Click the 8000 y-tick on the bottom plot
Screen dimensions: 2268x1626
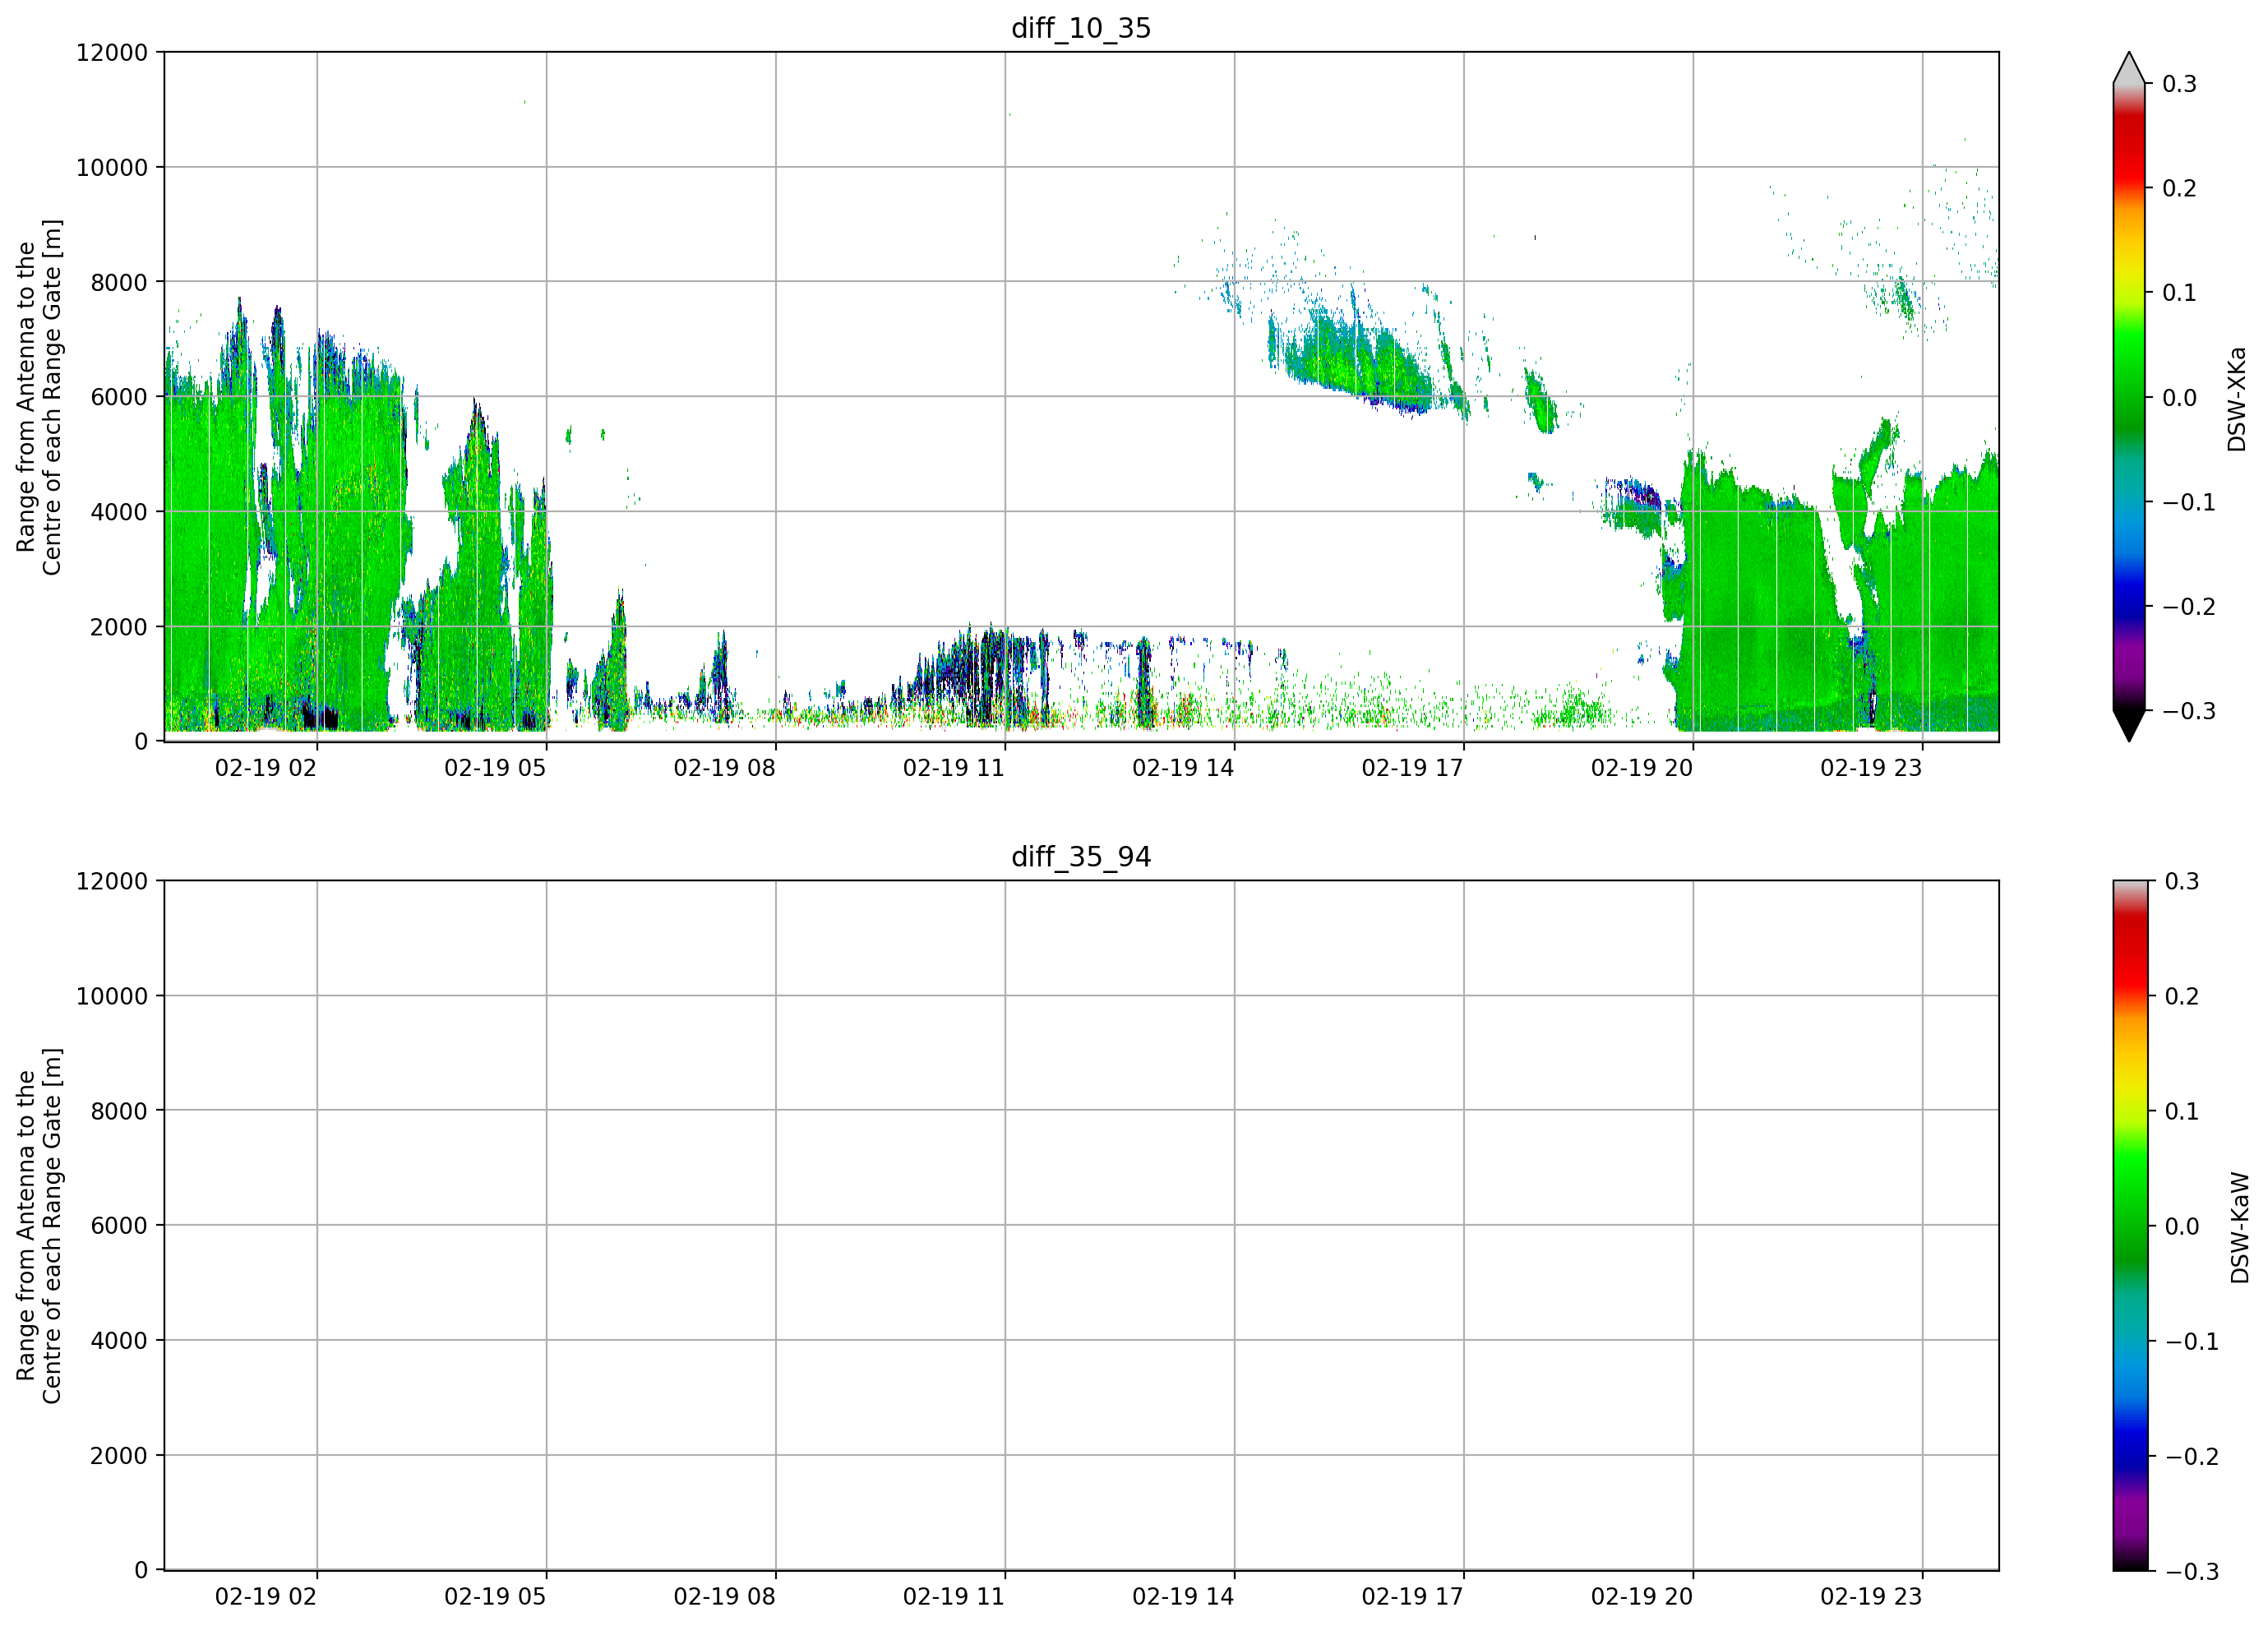pyautogui.click(x=119, y=1111)
